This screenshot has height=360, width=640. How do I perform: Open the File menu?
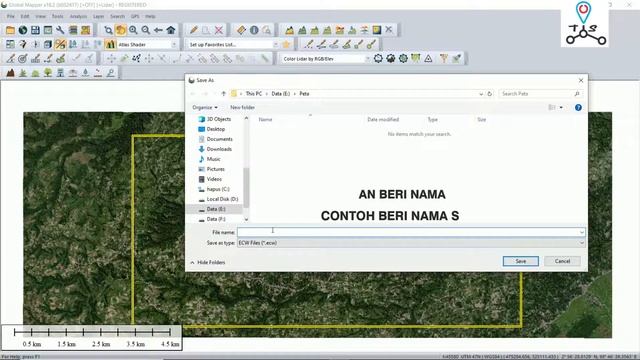(11, 16)
